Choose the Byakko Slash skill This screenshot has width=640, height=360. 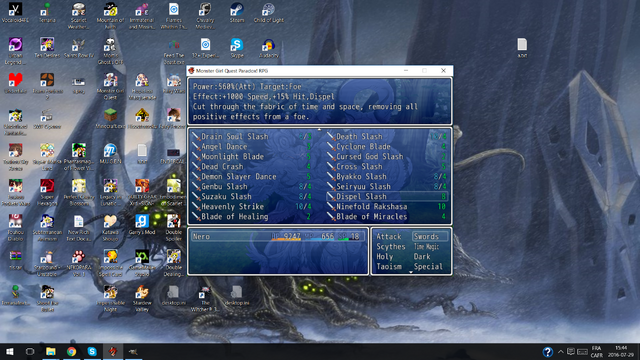point(387,176)
